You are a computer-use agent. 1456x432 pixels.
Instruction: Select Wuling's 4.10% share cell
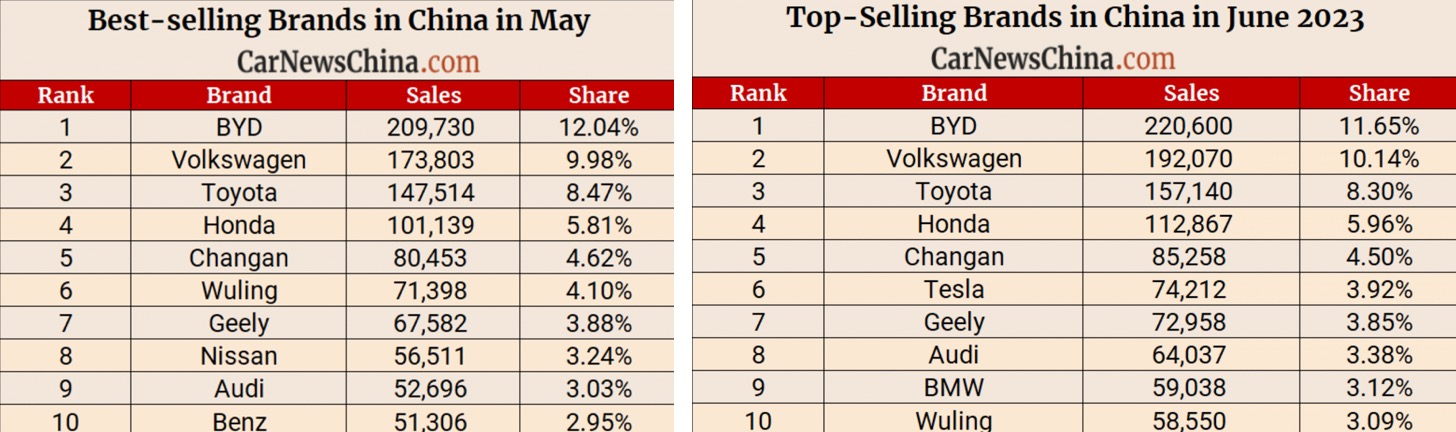click(597, 291)
